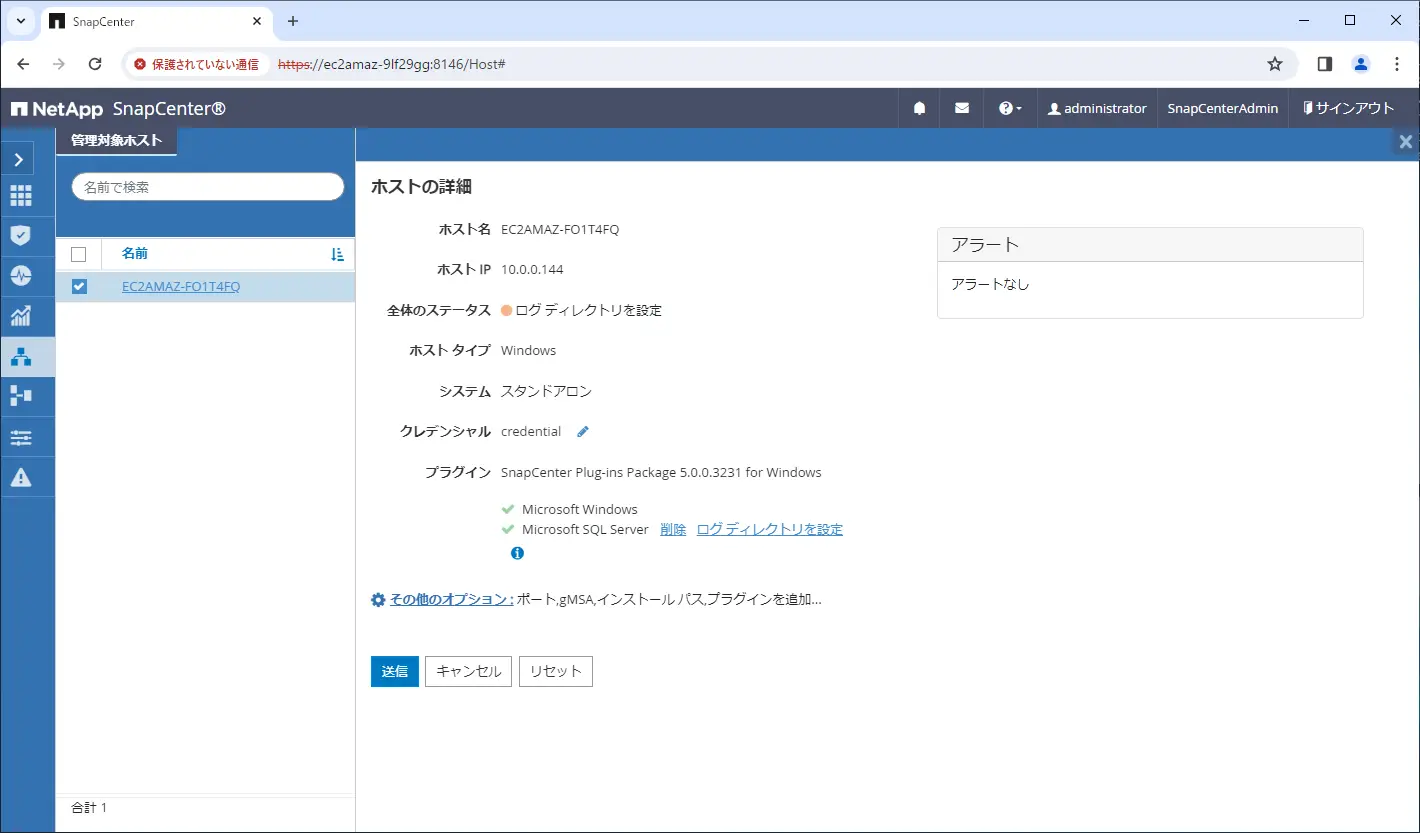This screenshot has height=833, width=1420.
Task: Uncheck the EC2AMAZ-FO1T4FQ host checkbox
Action: (x=79, y=287)
